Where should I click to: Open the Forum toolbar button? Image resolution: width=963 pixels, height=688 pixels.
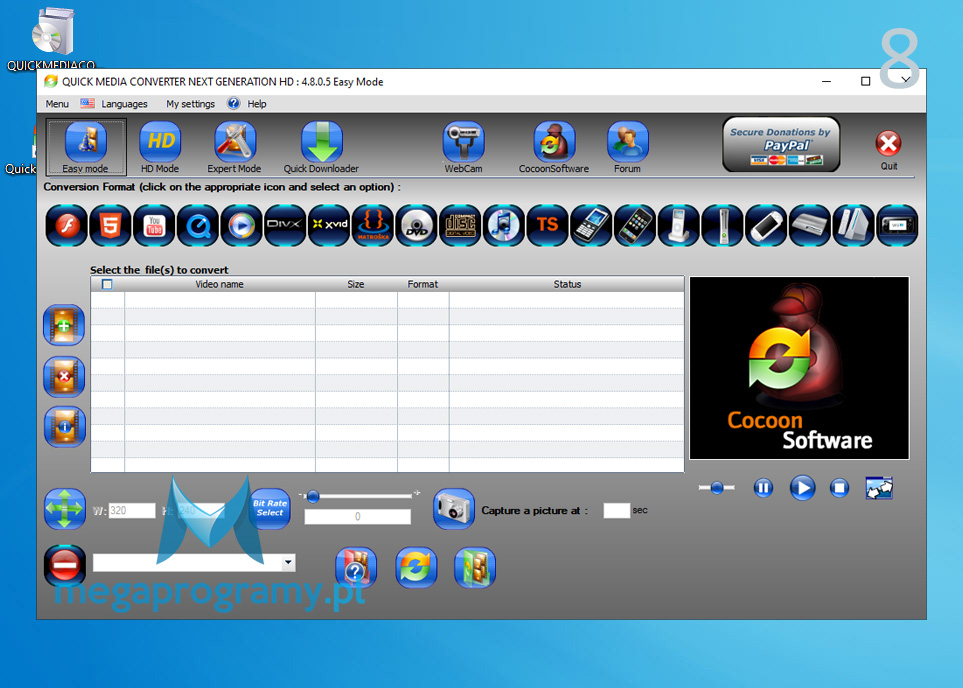[x=627, y=147]
